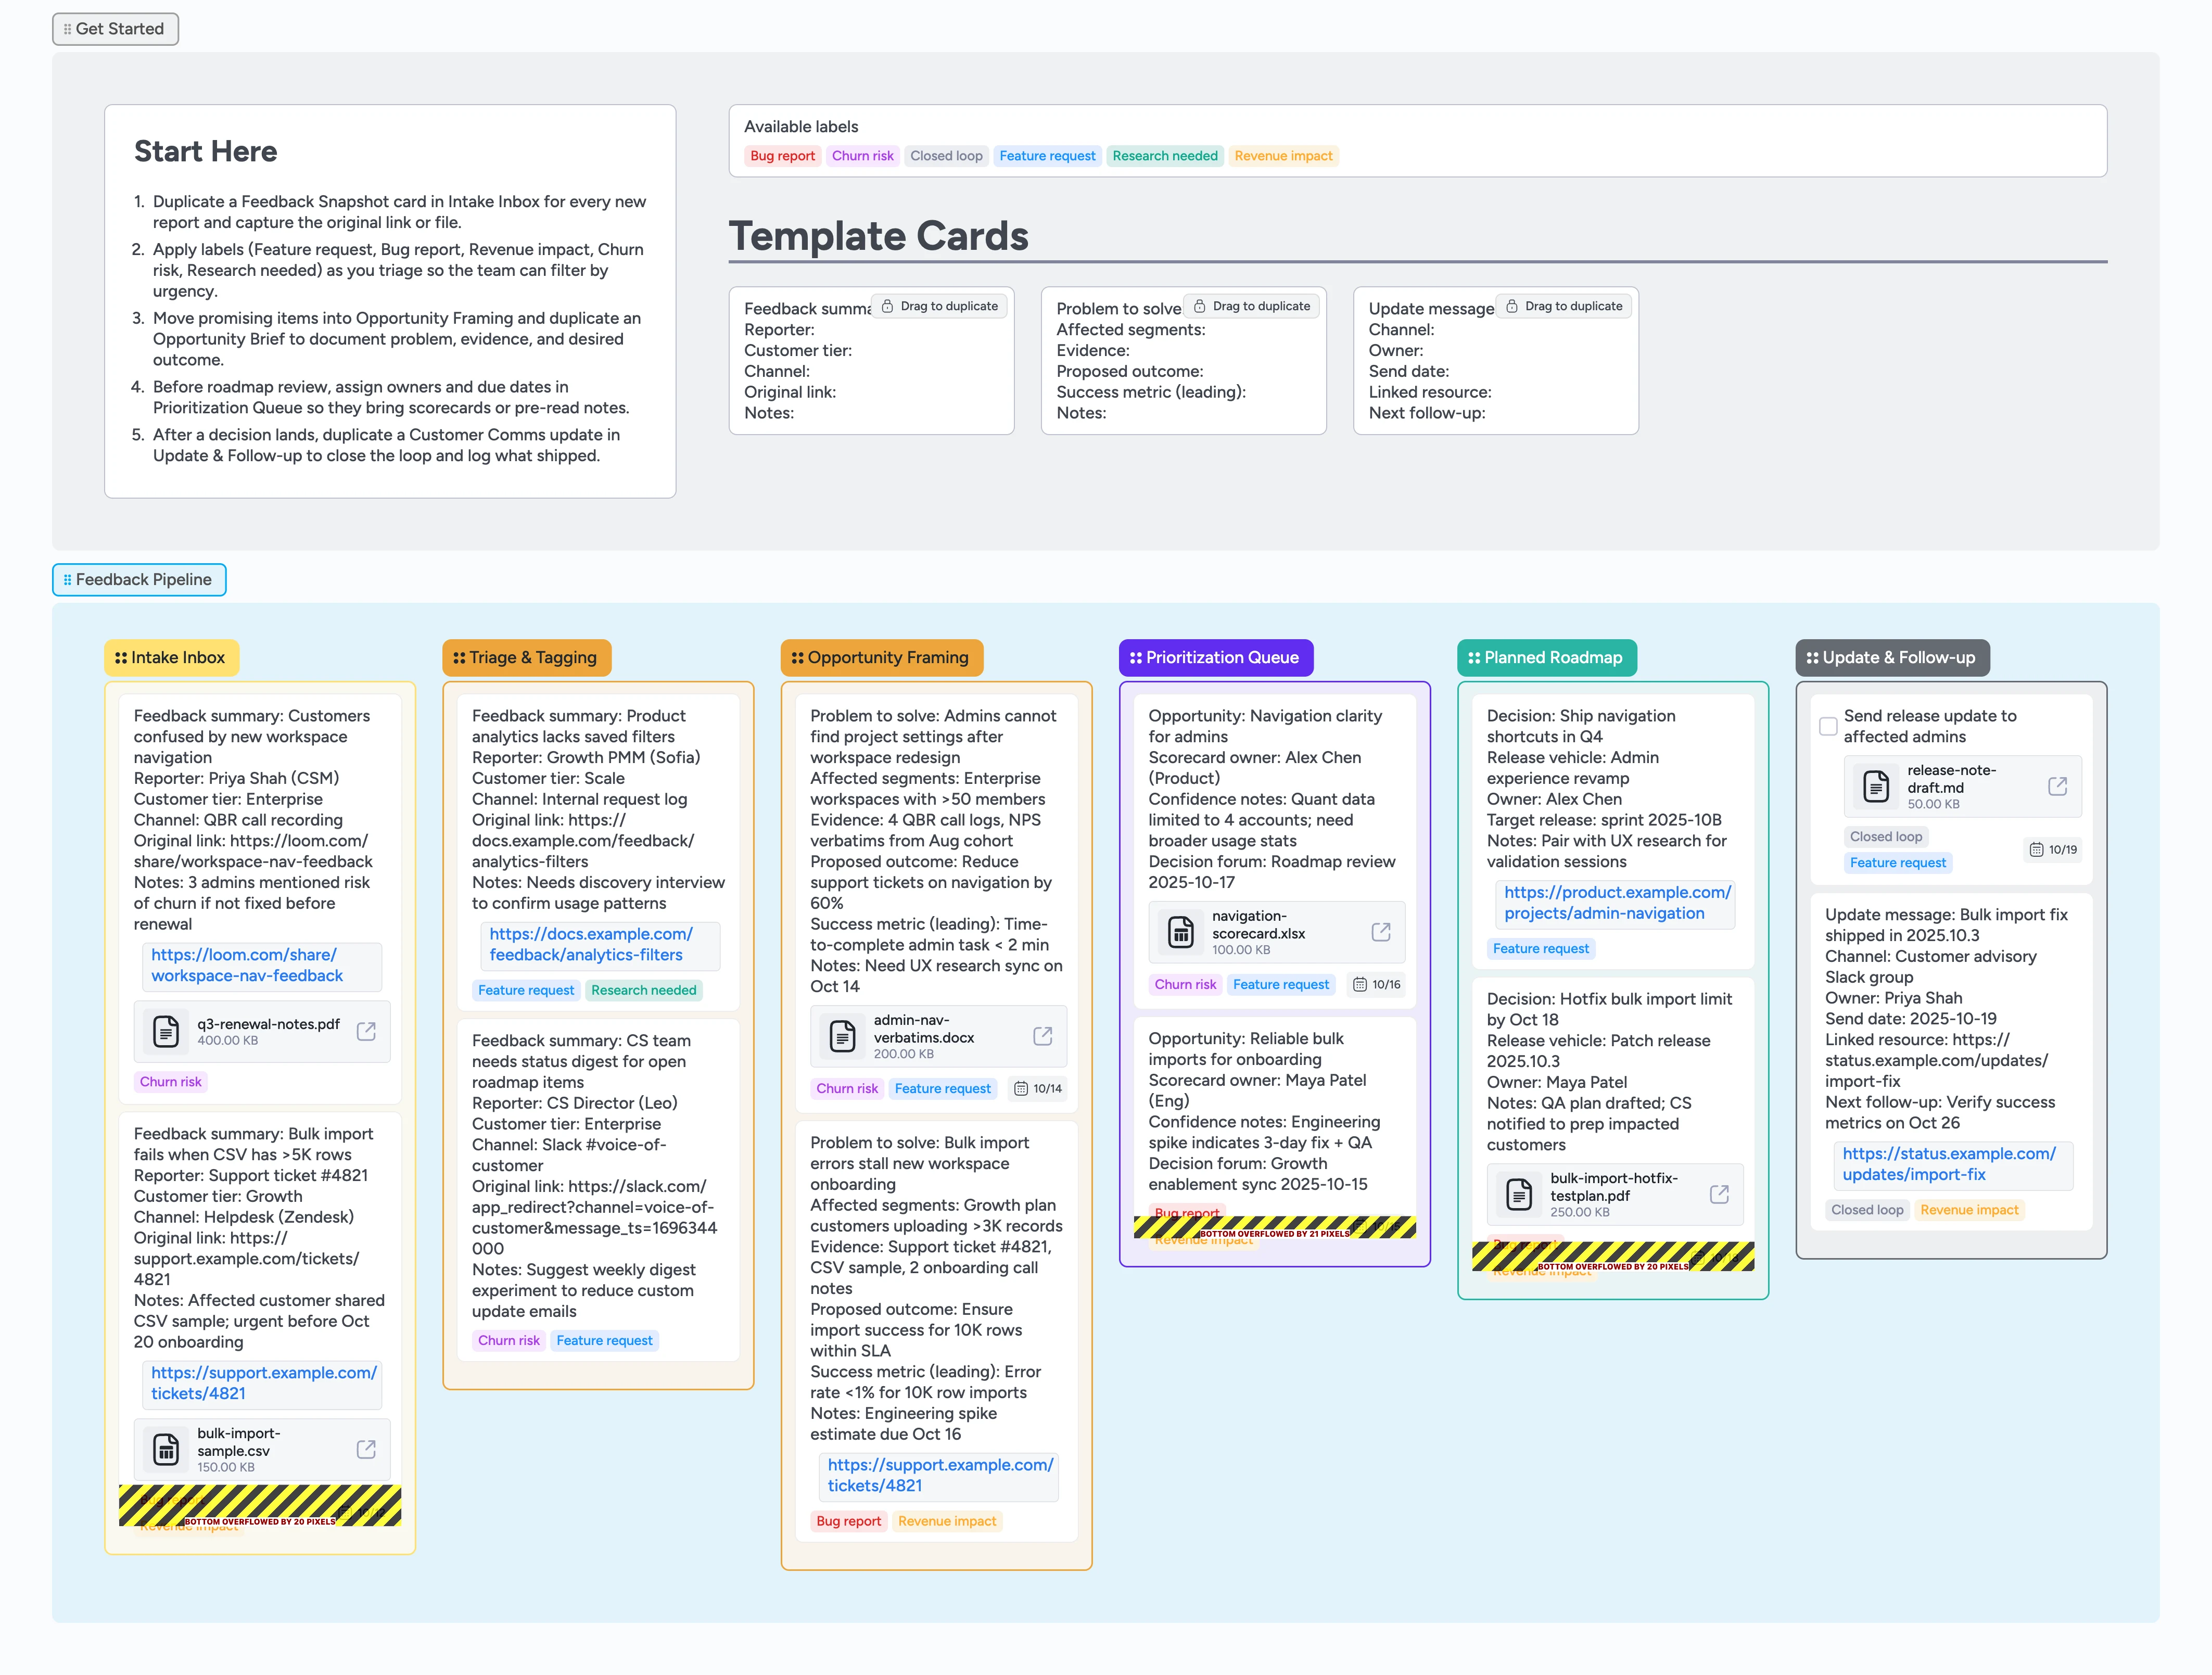Open bulk-import-hotfix-testplan.pdf external icon

click(x=1718, y=1194)
